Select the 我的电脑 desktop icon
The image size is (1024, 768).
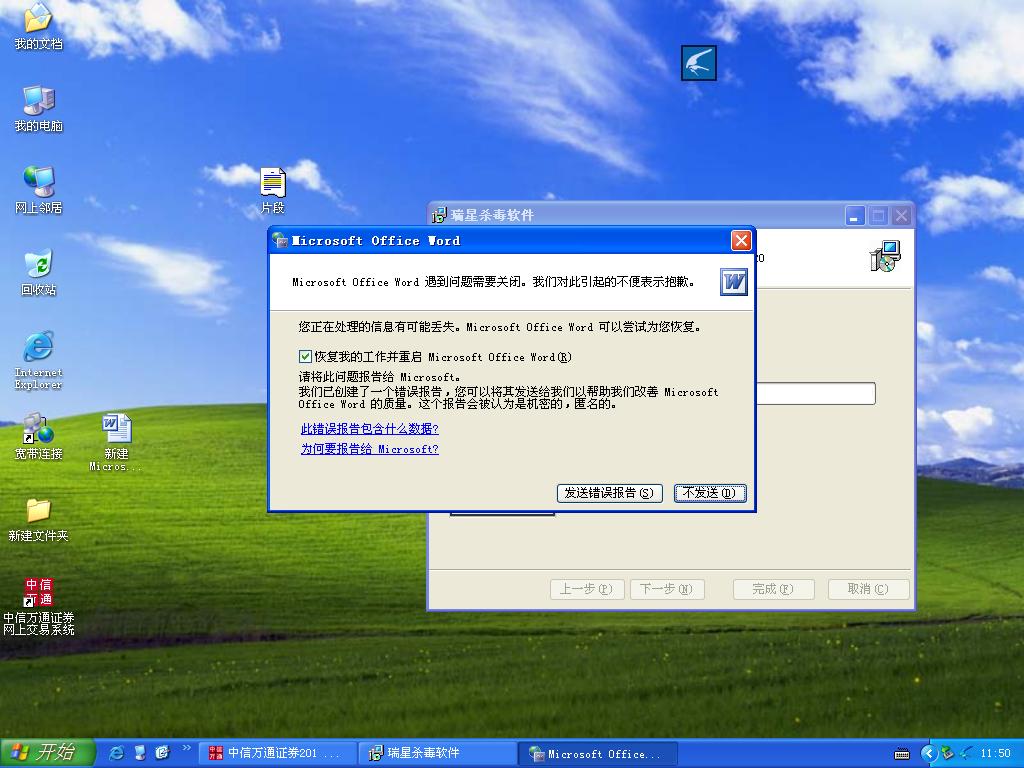tap(39, 108)
